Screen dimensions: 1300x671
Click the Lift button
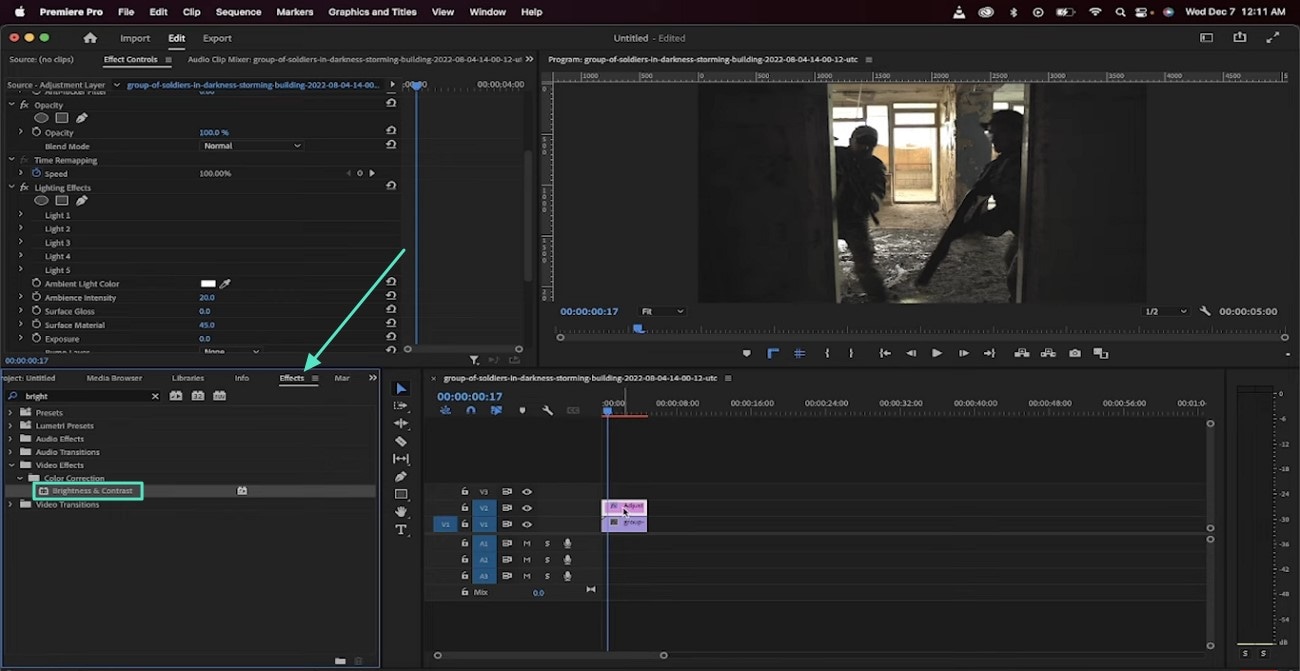(1022, 353)
